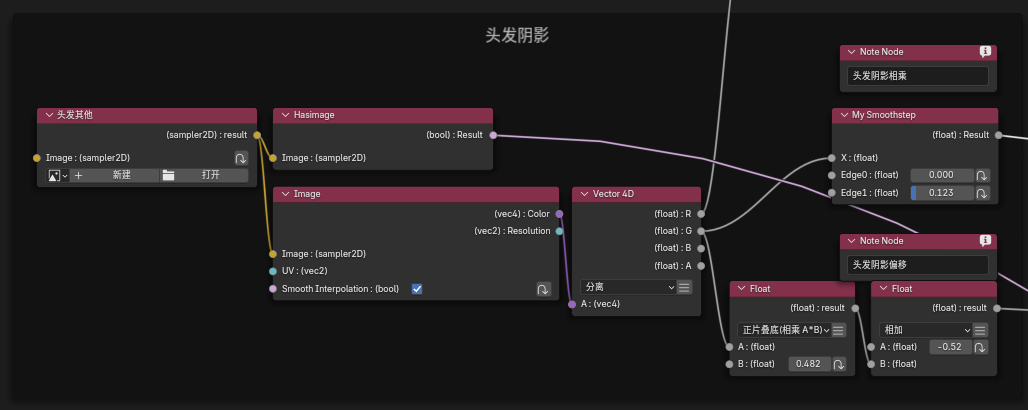The image size is (1028, 410).
Task: Click the info icon on 头发阴影偏移 note node
Action: pyautogui.click(x=986, y=241)
